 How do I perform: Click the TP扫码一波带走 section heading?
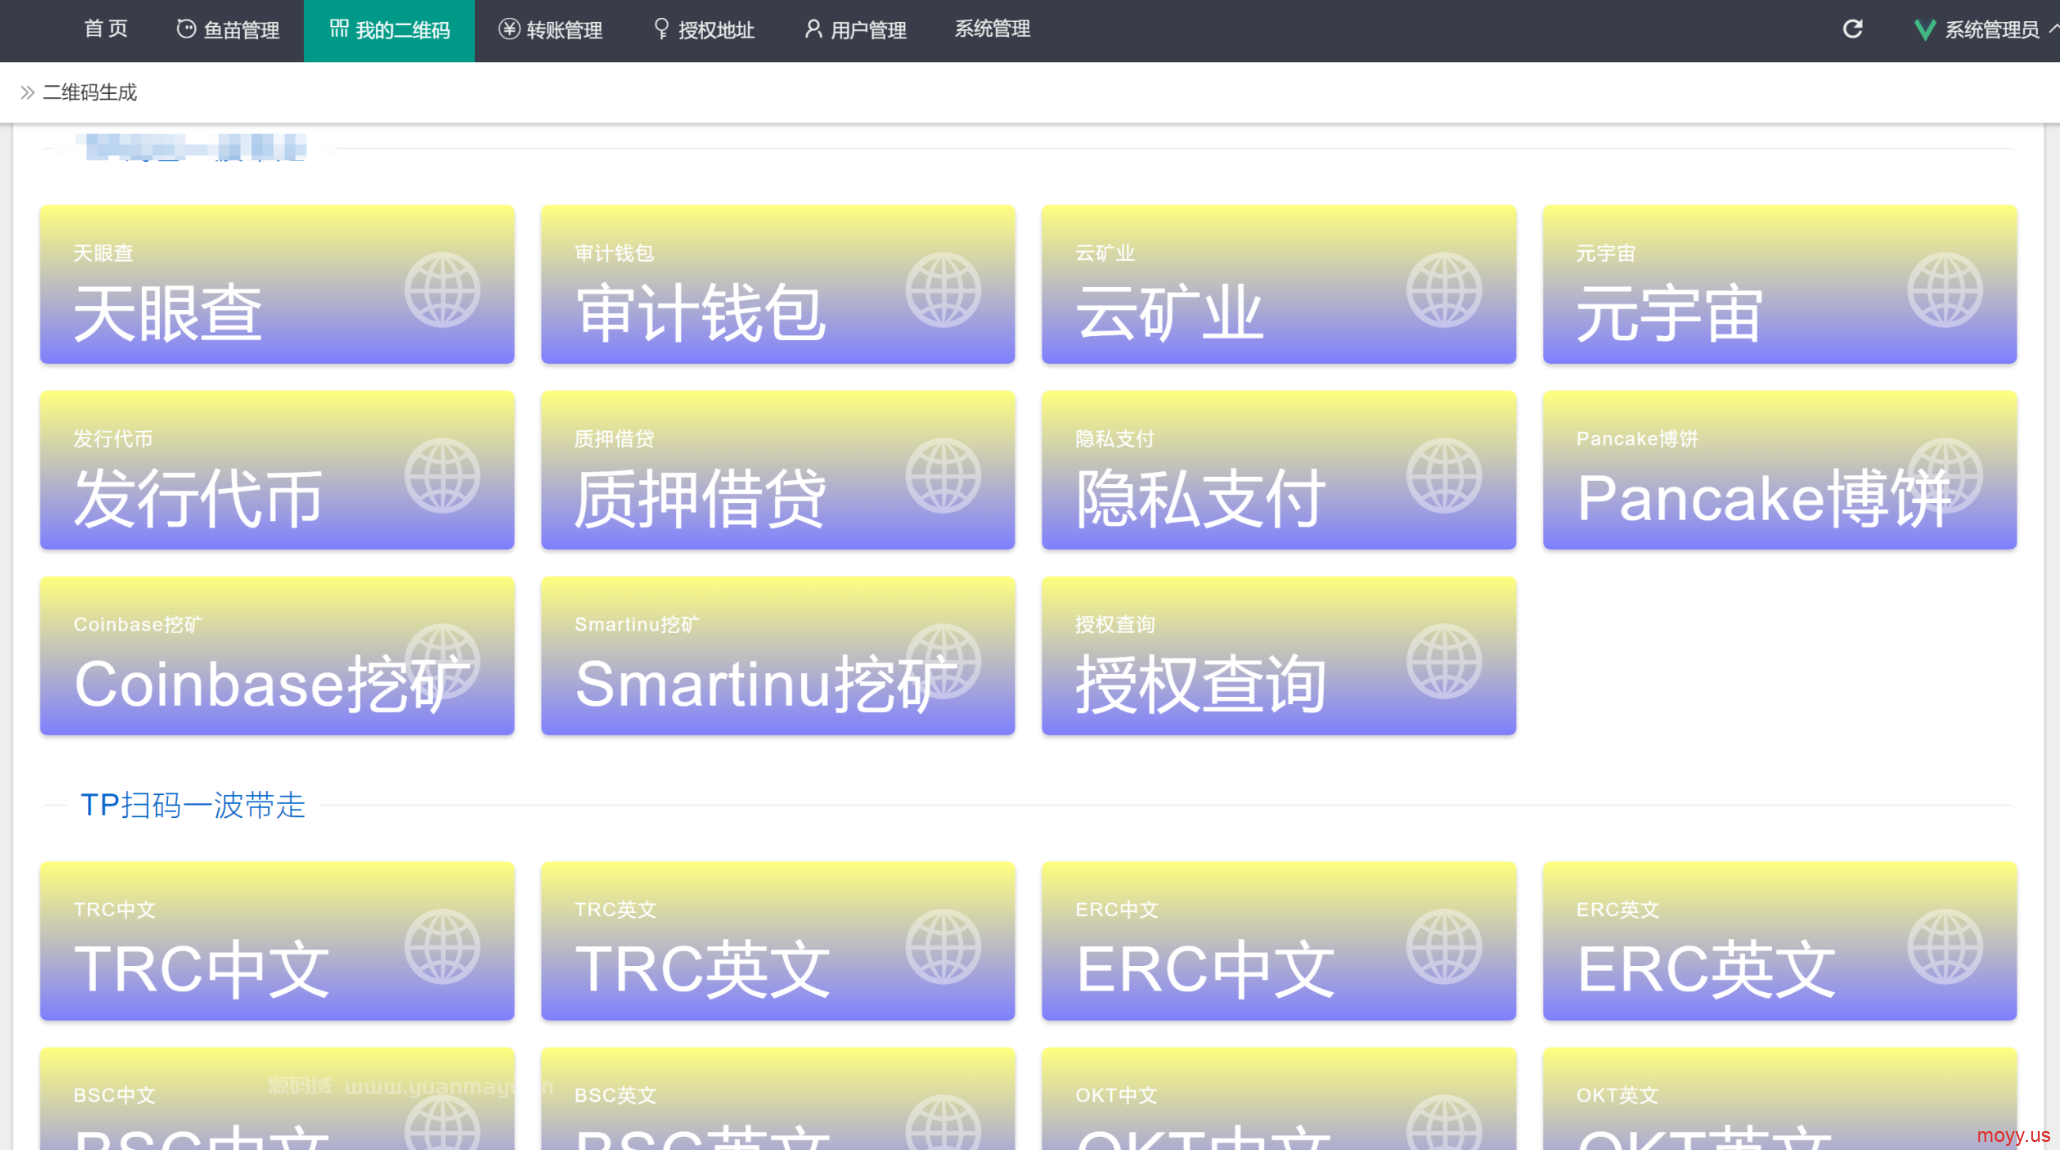pyautogui.click(x=193, y=805)
